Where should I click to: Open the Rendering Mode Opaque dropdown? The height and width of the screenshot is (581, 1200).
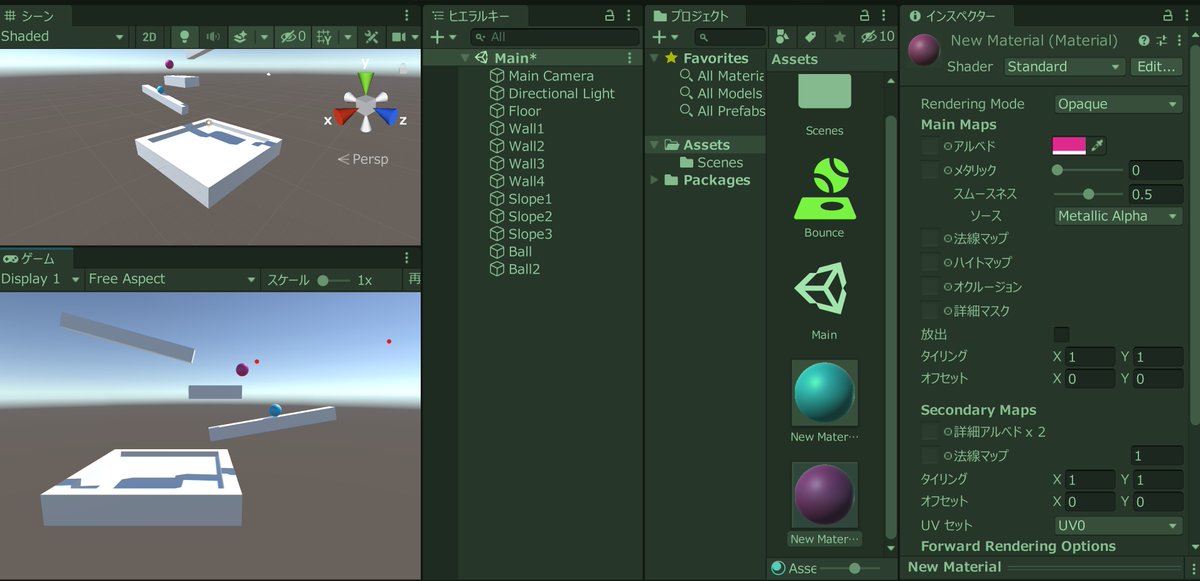pos(1117,103)
